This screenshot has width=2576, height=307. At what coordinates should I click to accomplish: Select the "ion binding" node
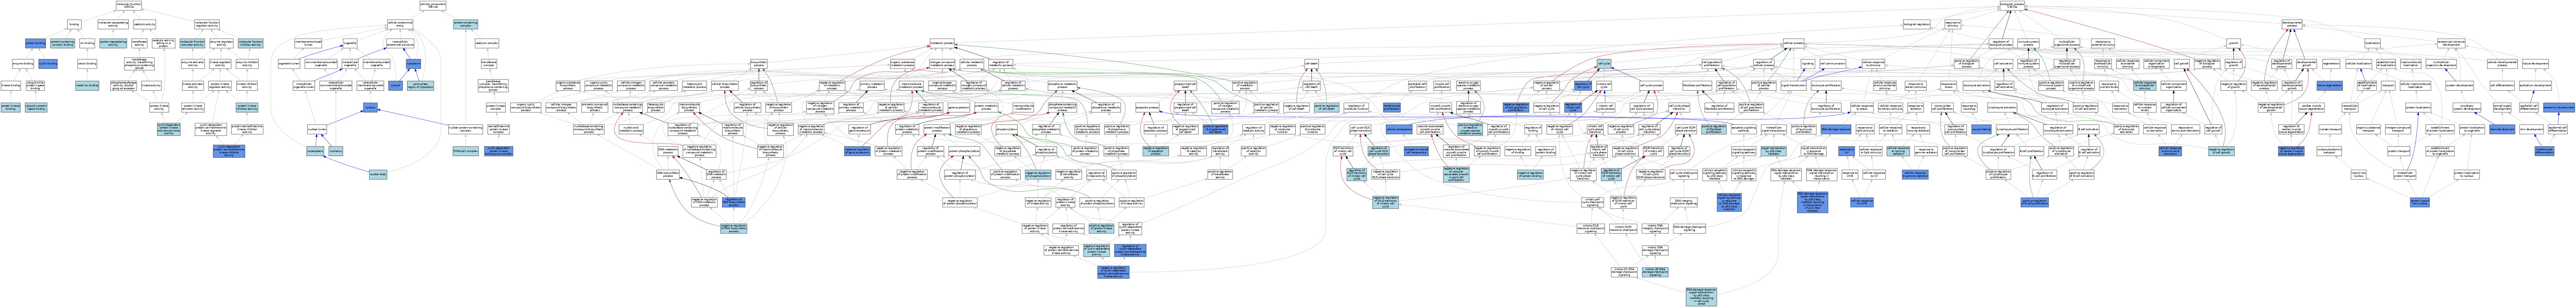(87, 43)
